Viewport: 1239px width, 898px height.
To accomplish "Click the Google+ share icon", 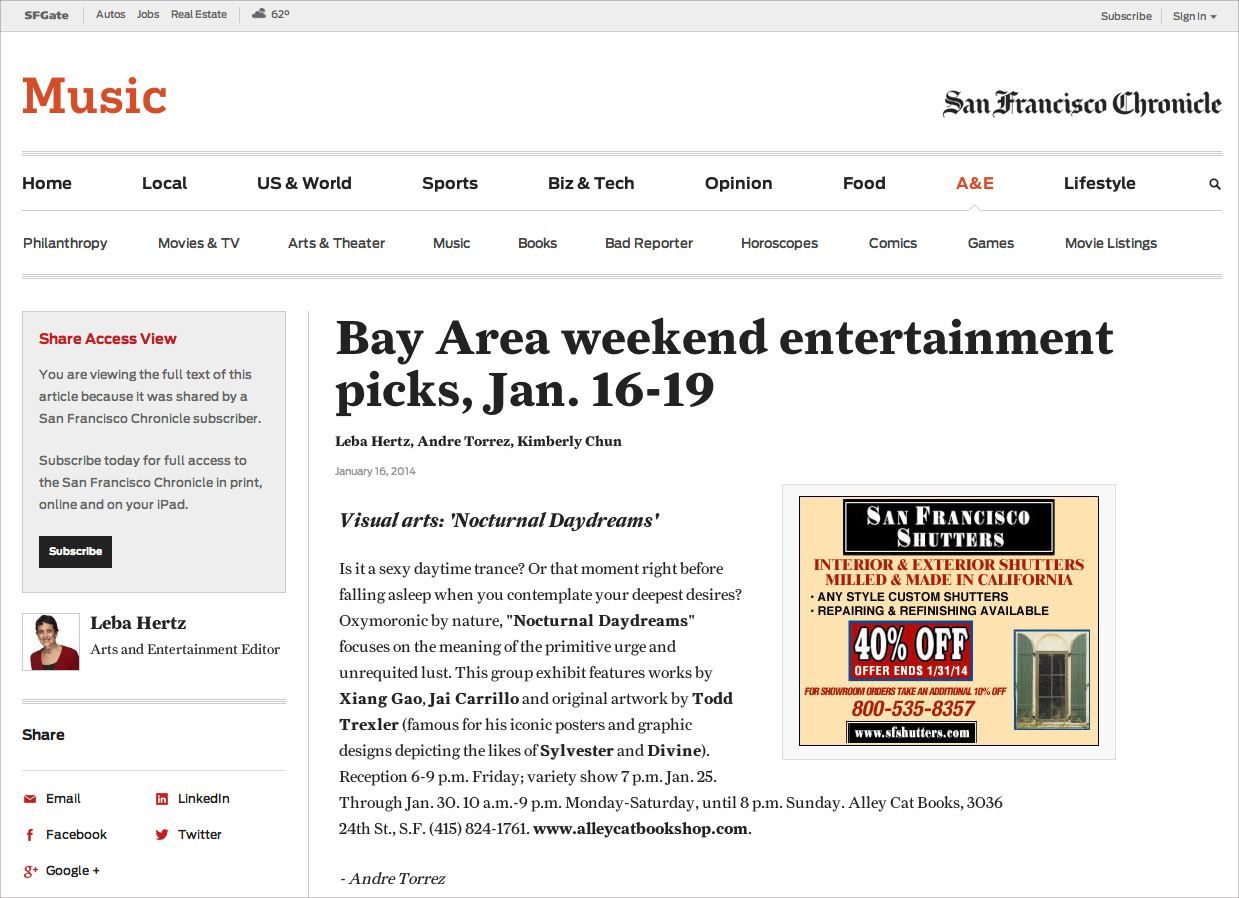I will (31, 871).
